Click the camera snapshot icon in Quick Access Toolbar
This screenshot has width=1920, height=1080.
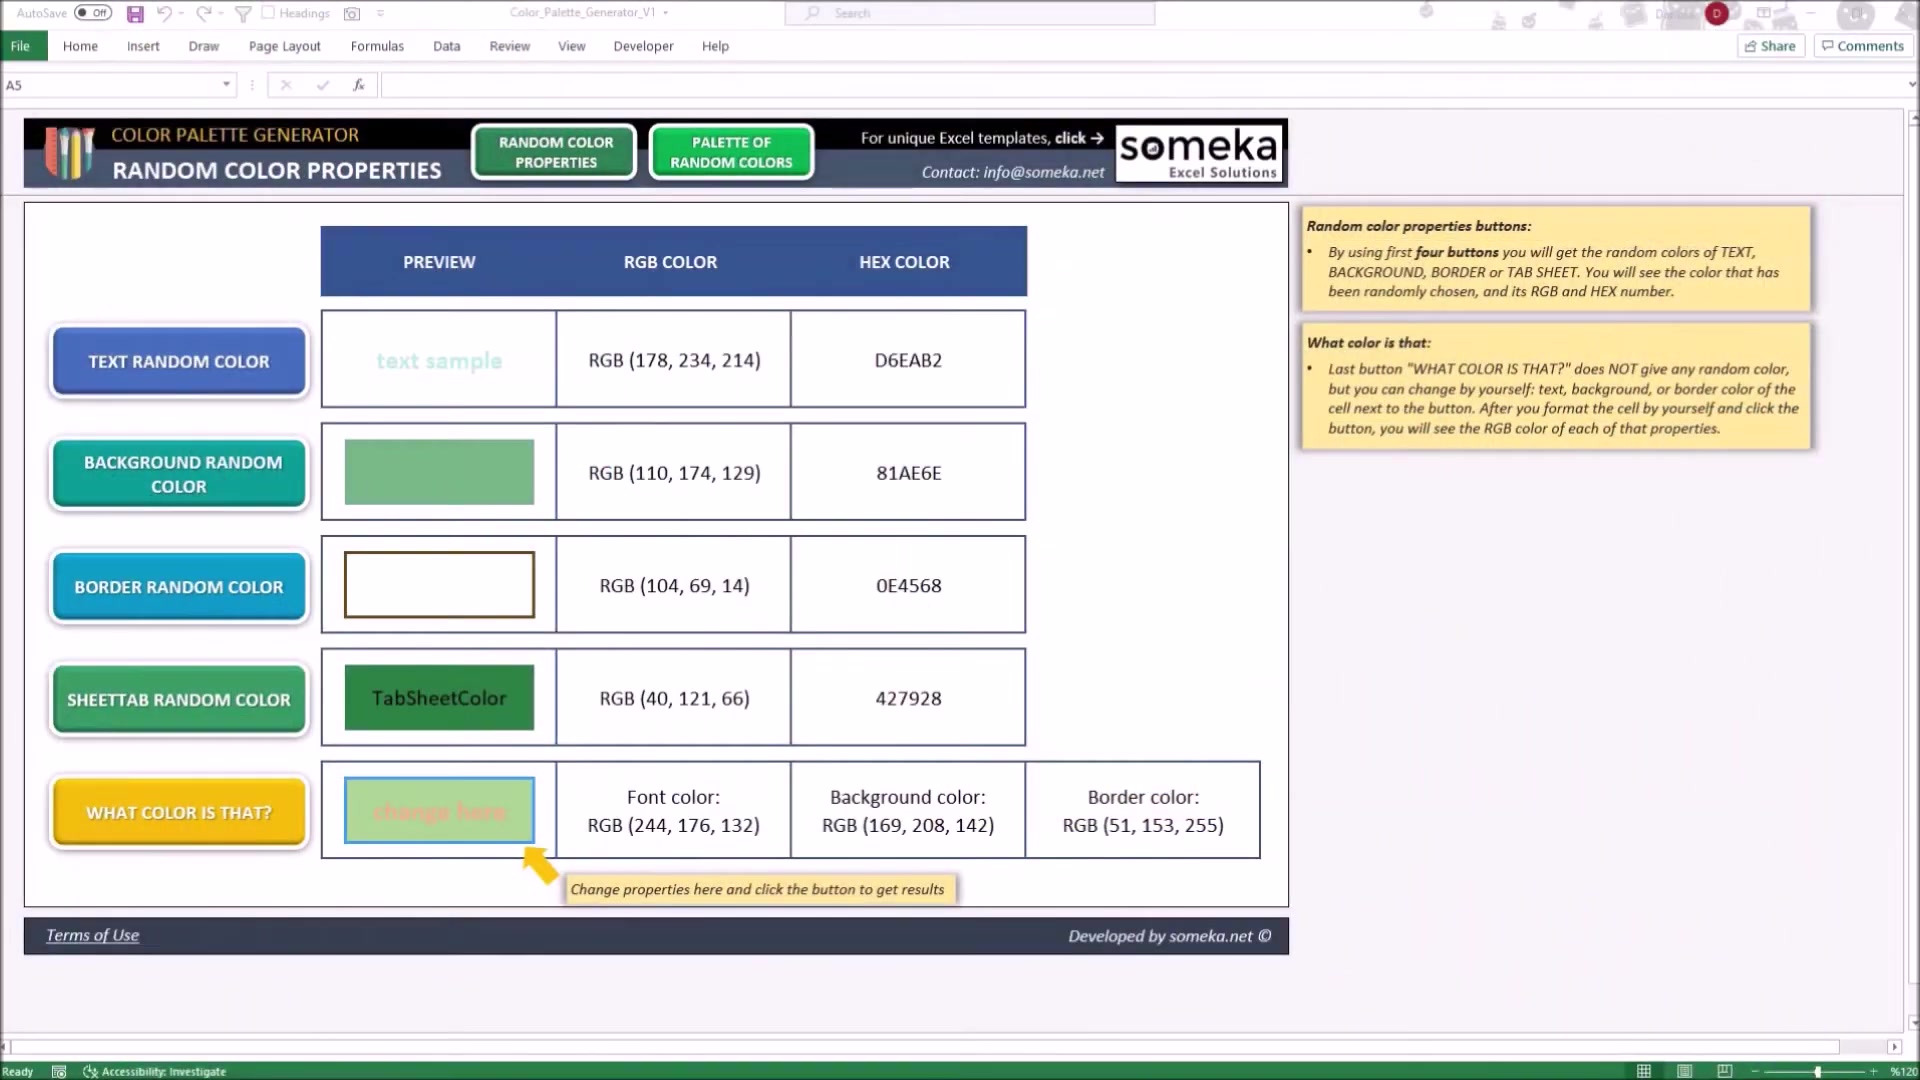351,13
